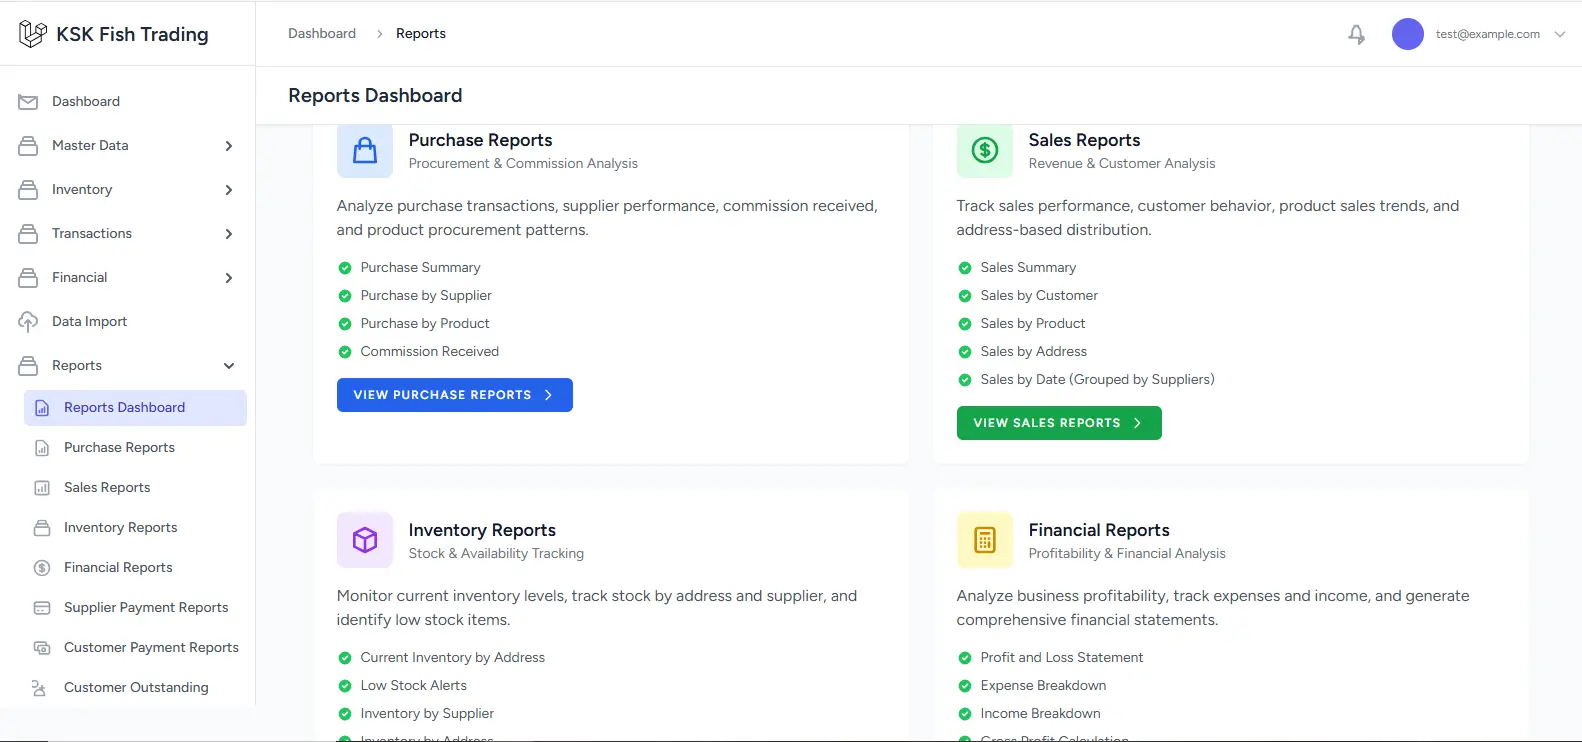This screenshot has height=742, width=1582.
Task: Click the Dashboard envelope icon in sidebar
Action: (28, 102)
